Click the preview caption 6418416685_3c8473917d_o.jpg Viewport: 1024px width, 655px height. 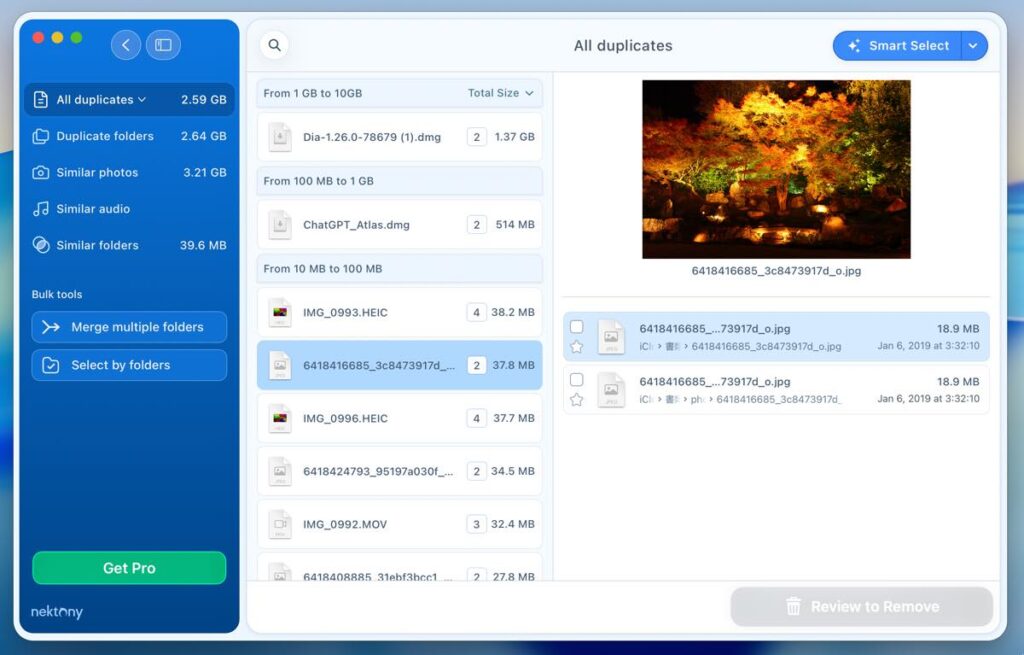click(x=776, y=270)
